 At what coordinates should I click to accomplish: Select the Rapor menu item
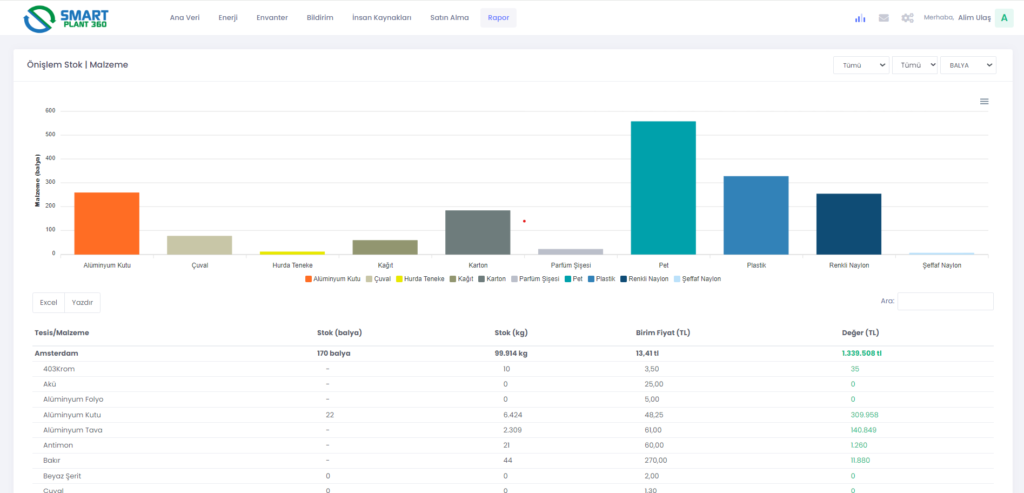pos(498,18)
